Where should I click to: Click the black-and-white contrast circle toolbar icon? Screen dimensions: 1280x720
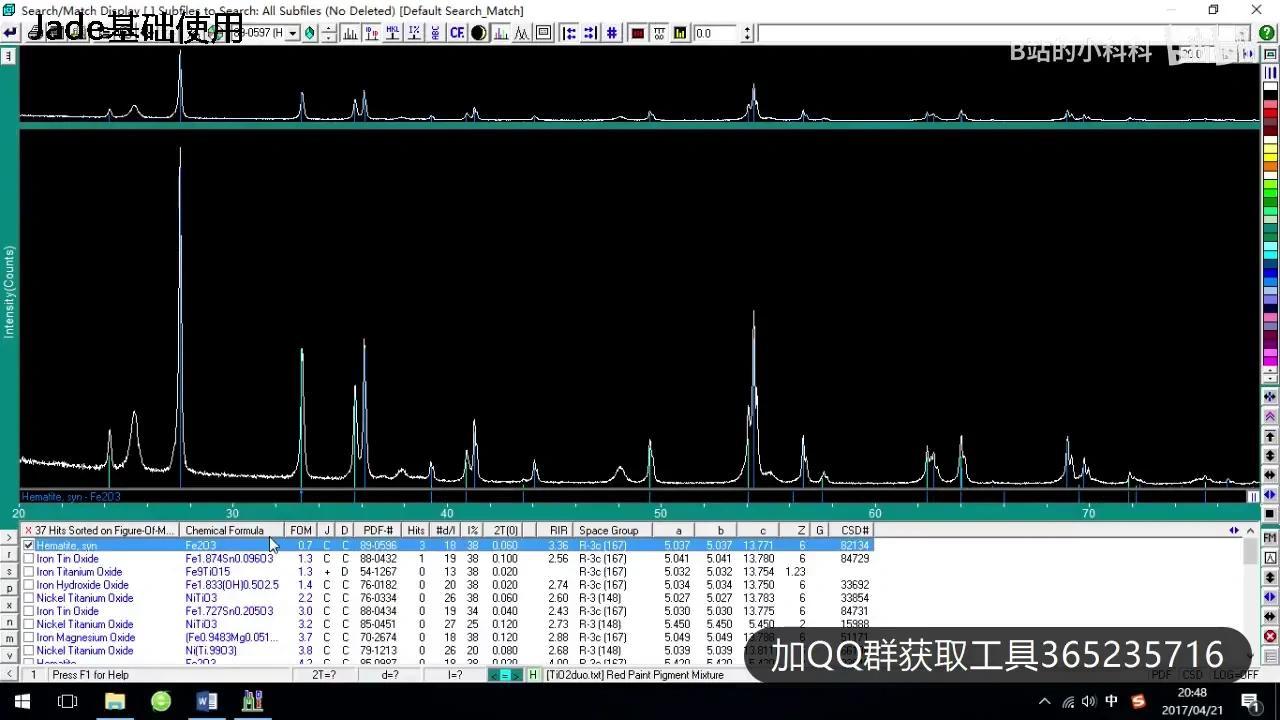coord(478,32)
